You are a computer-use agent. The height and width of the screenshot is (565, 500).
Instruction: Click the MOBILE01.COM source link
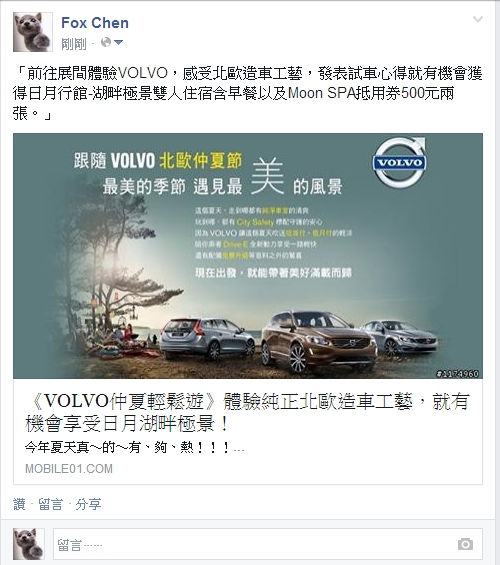click(x=69, y=469)
